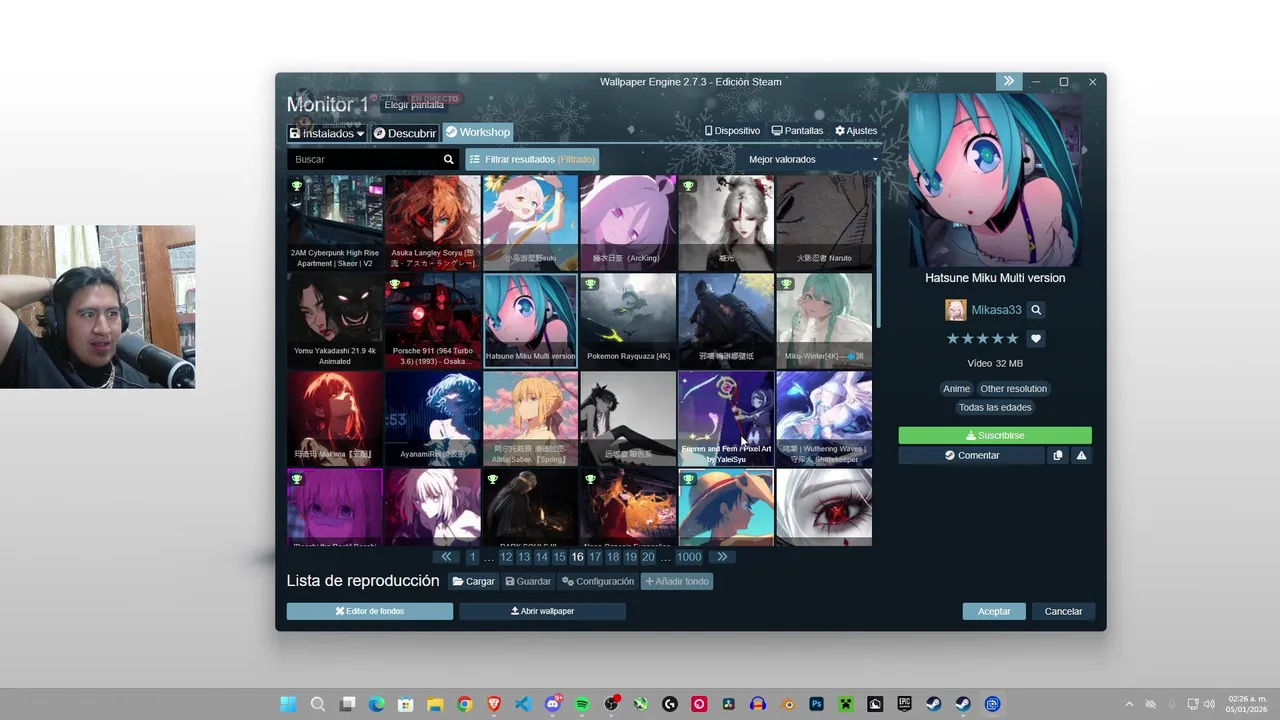Open Visual Studio Code from taskbar

523,704
